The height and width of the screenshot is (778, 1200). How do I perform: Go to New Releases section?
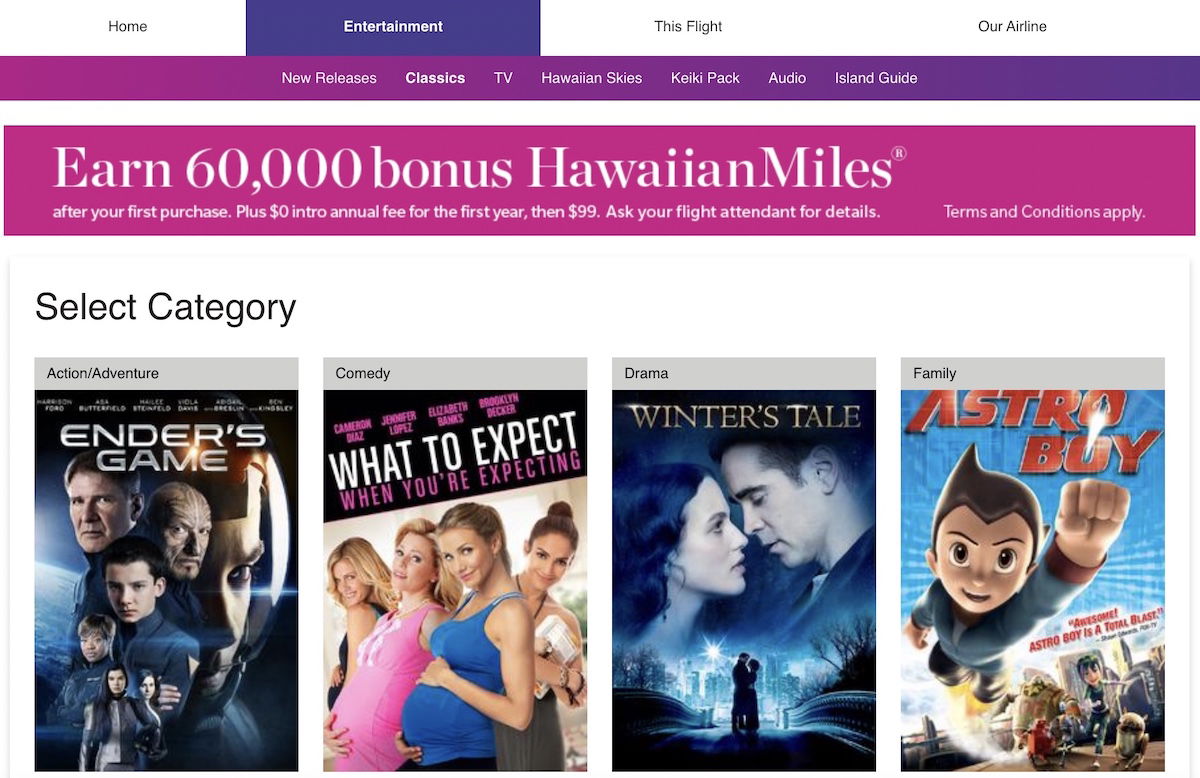[329, 78]
